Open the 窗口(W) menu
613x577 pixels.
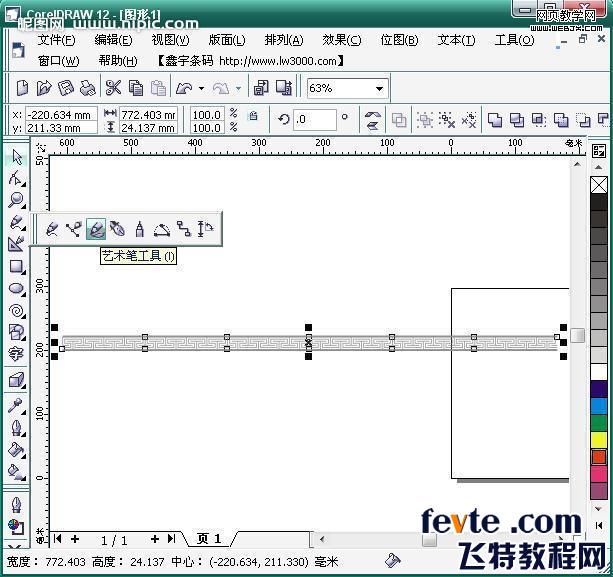[59, 61]
